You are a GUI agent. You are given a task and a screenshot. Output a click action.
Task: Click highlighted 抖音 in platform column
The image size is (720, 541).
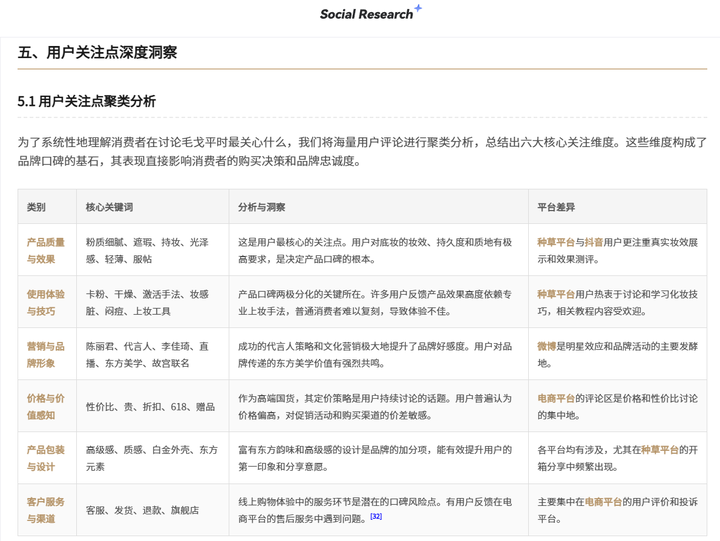point(594,242)
